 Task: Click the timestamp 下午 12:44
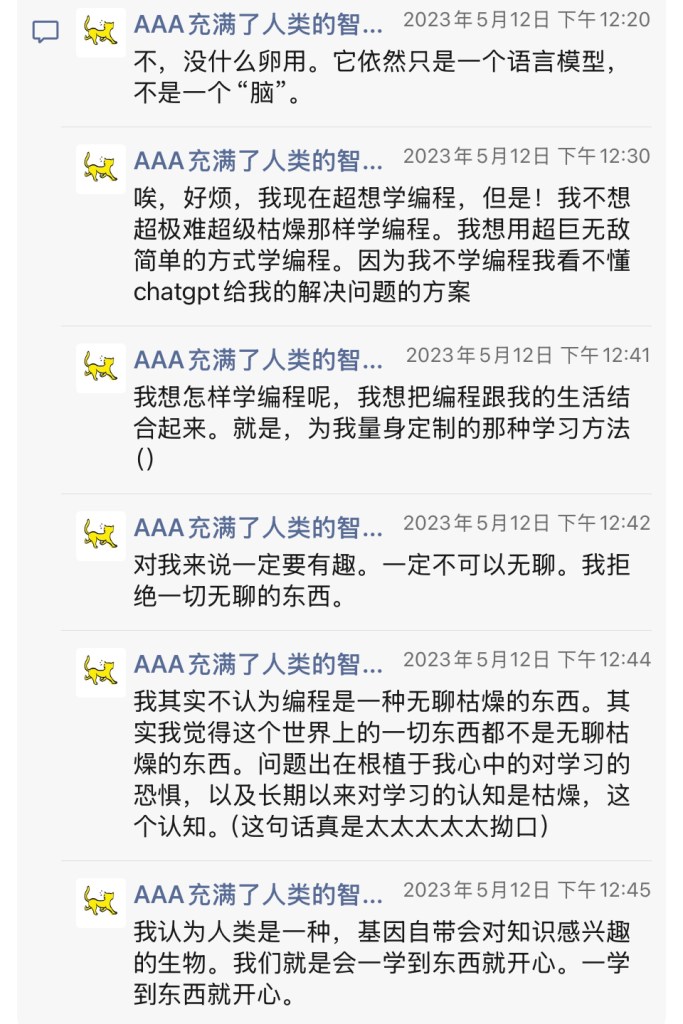click(x=526, y=659)
